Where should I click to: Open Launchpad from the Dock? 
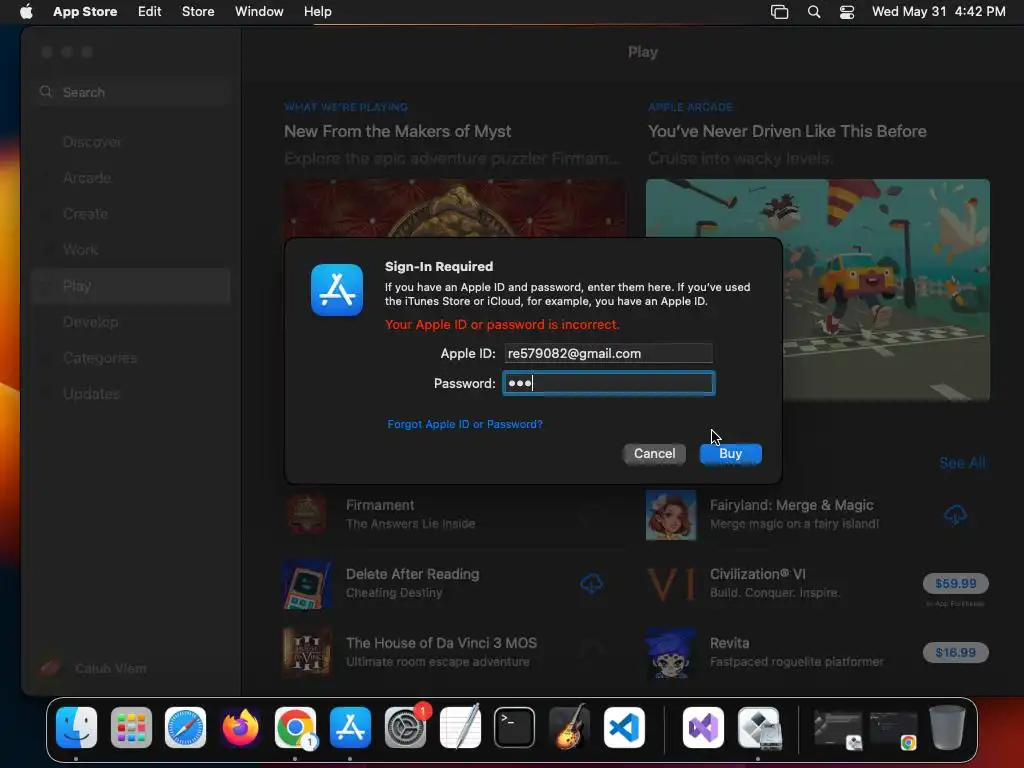tap(131, 728)
